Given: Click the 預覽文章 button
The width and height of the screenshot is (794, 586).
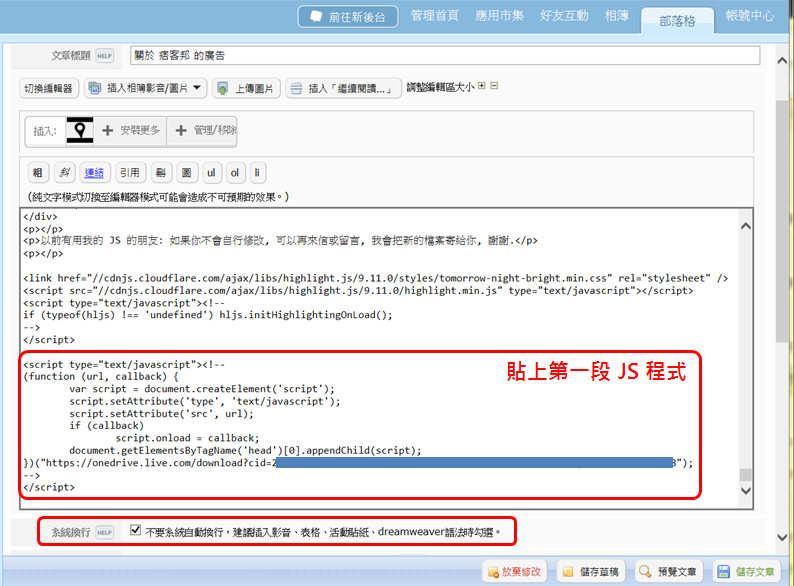Looking at the screenshot, I should [x=668, y=571].
